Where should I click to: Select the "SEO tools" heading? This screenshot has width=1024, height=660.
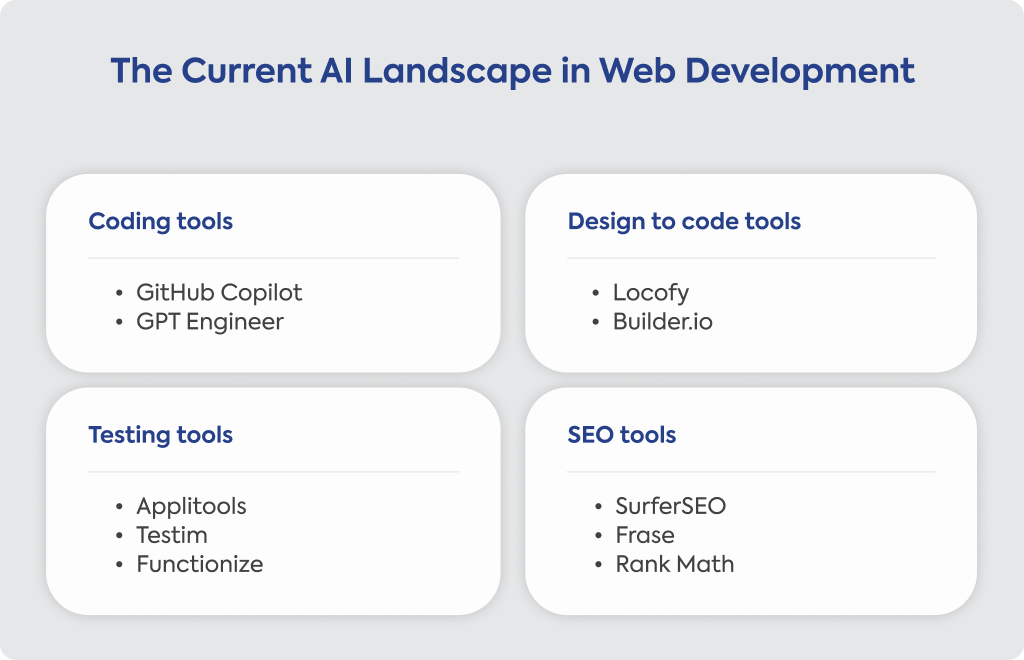(622, 435)
